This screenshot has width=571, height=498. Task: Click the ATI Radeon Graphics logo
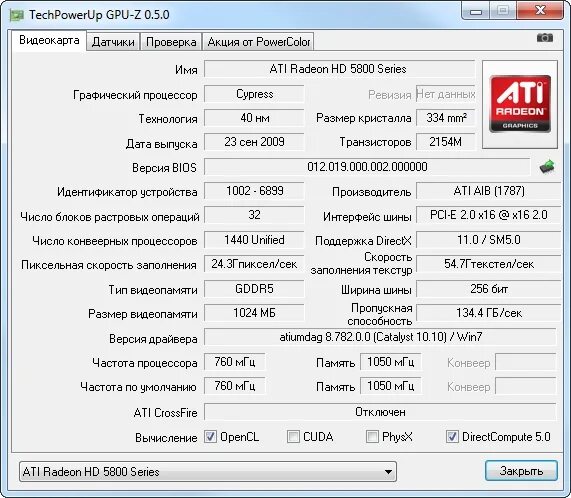click(520, 104)
